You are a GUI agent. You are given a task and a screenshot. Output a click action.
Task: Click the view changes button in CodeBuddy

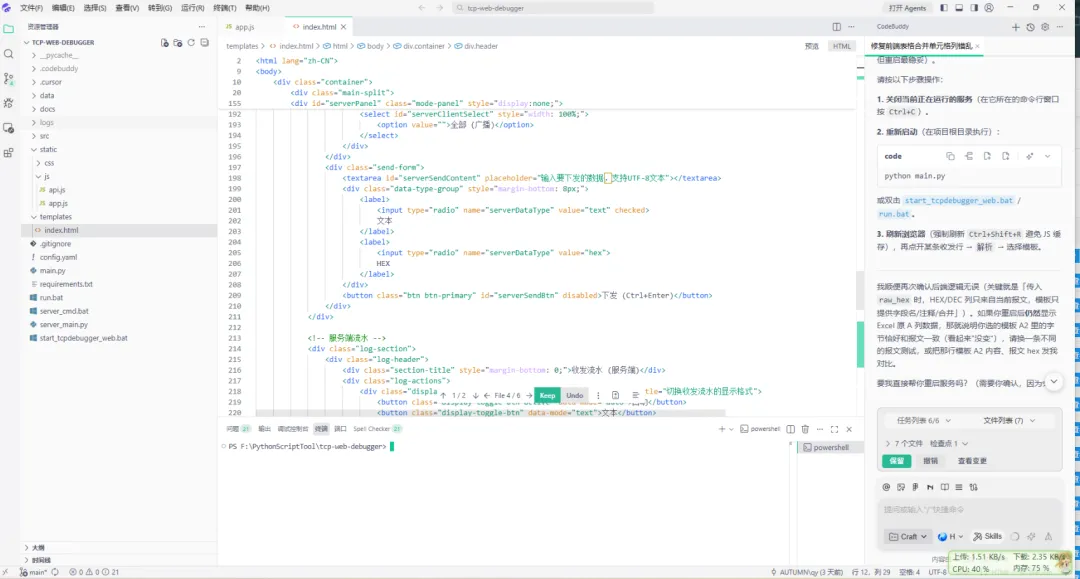pyautogui.click(x=972, y=461)
